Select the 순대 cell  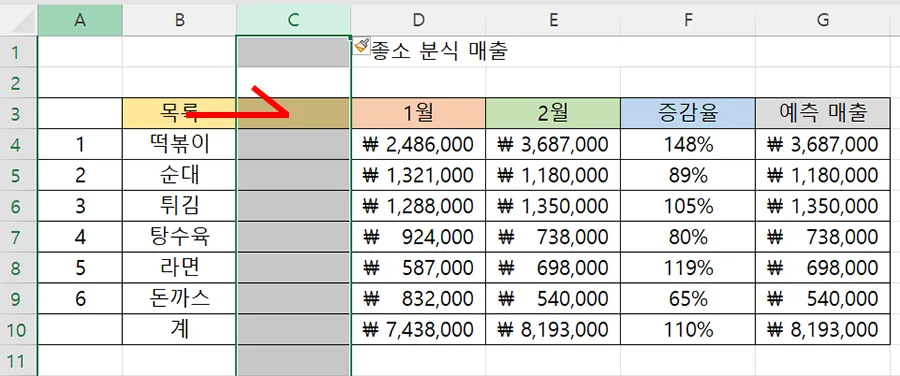pyautogui.click(x=180, y=175)
